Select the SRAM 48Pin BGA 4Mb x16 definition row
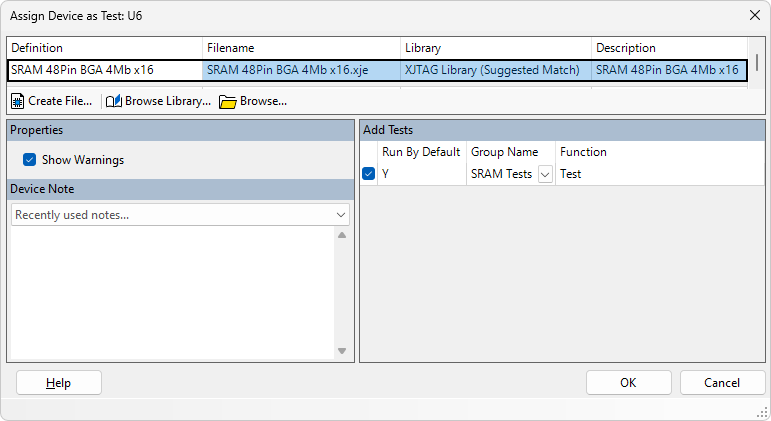 [104, 70]
